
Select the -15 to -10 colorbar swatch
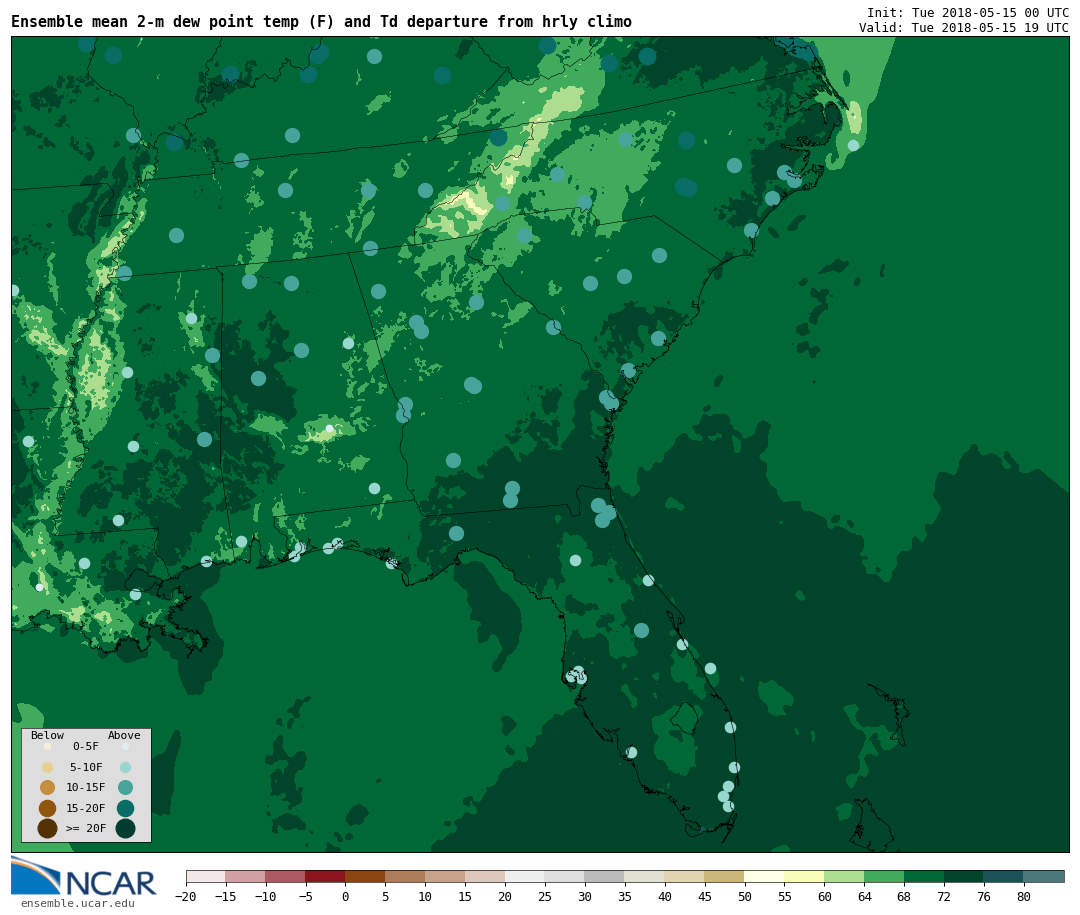[246, 876]
